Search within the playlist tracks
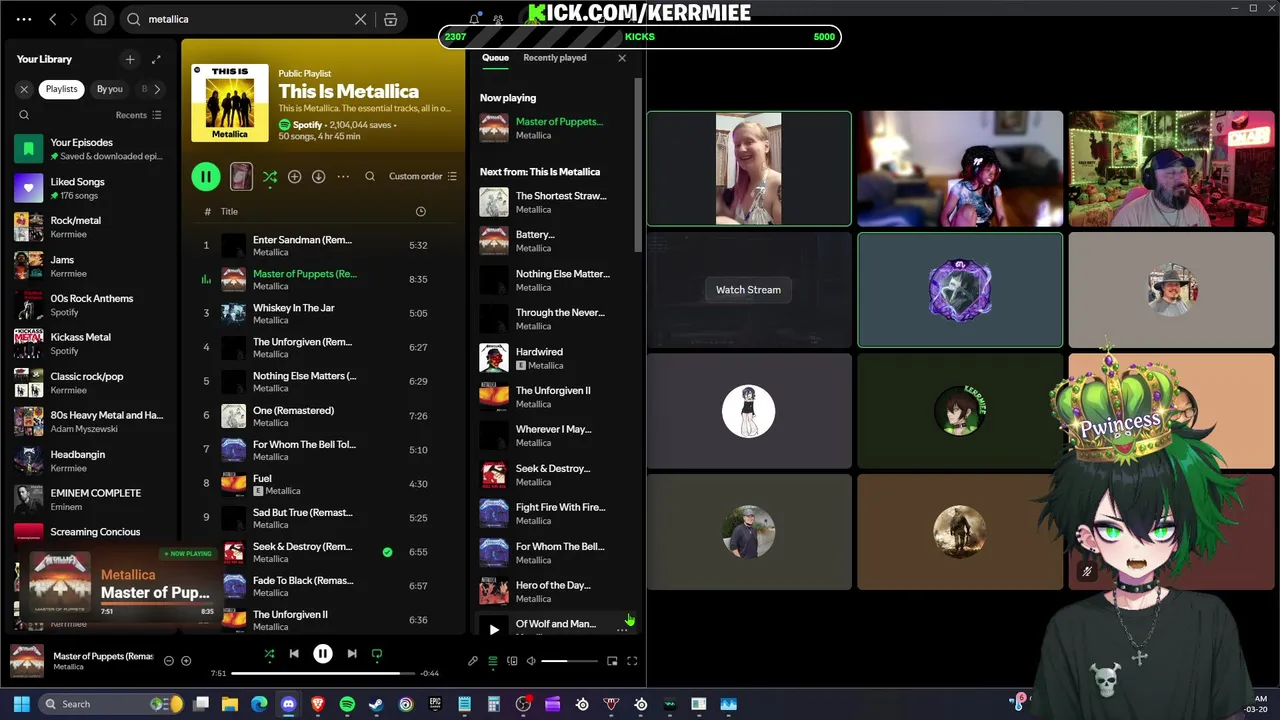This screenshot has width=1280, height=720. click(x=370, y=176)
